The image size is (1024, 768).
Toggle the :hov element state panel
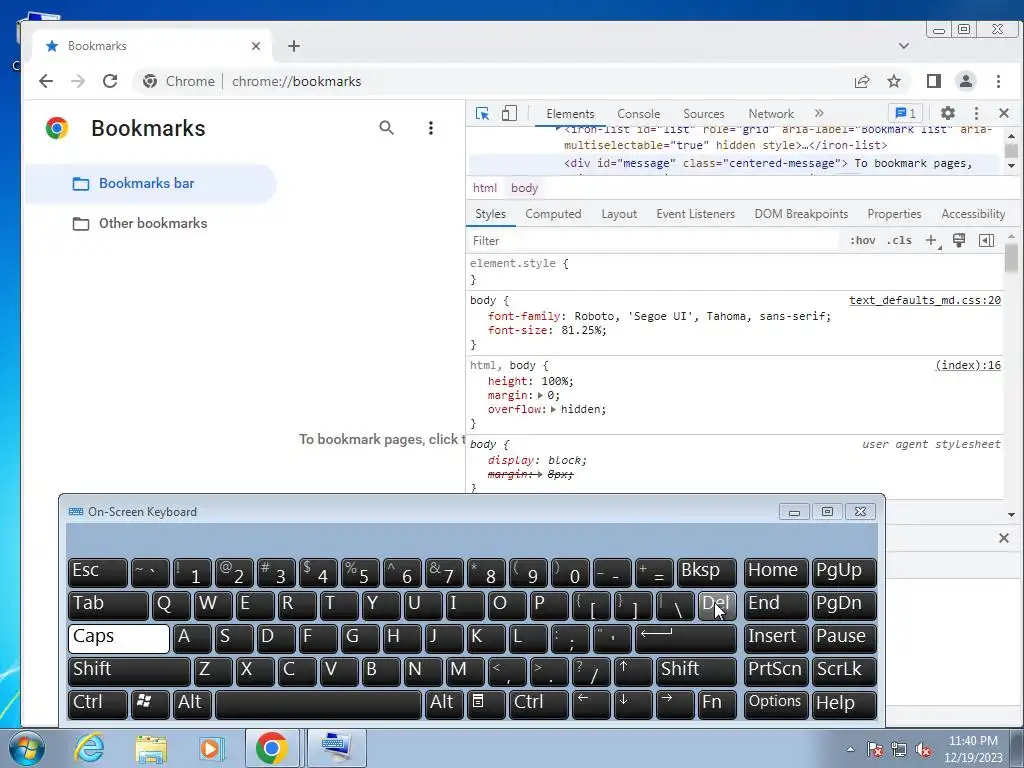pos(862,240)
